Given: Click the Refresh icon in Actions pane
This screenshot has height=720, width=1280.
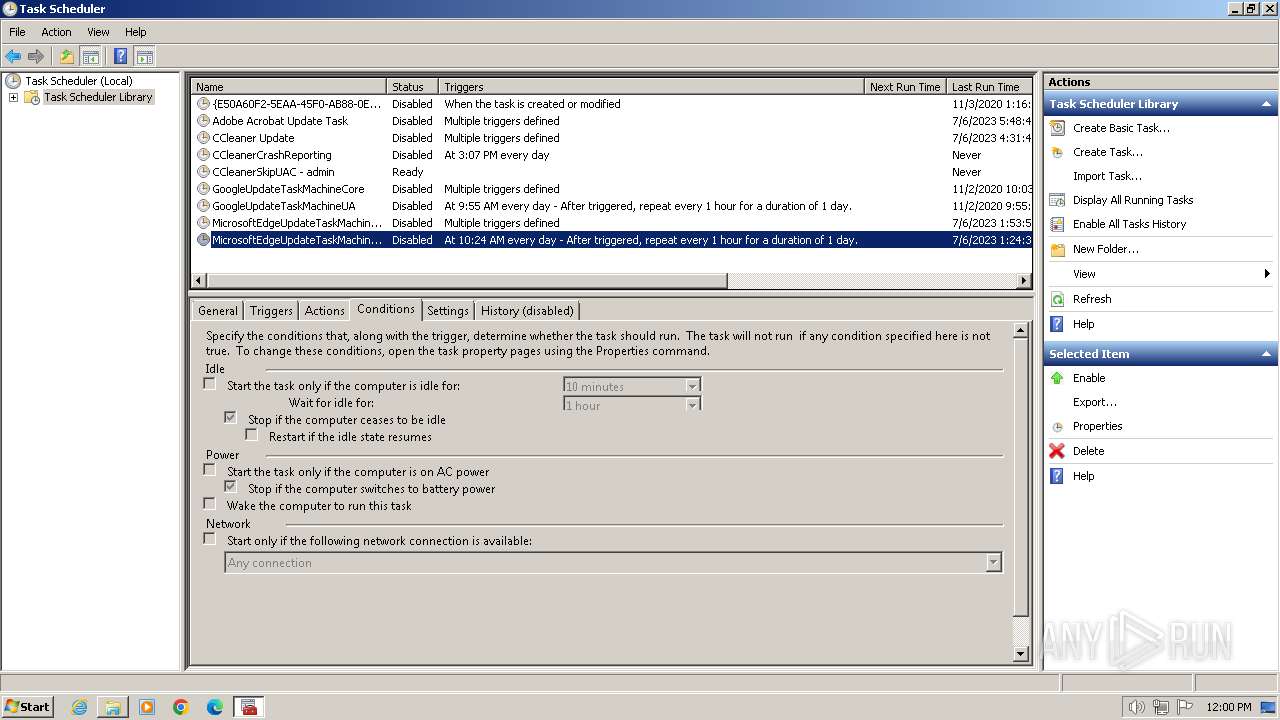Looking at the screenshot, I should pyautogui.click(x=1057, y=299).
